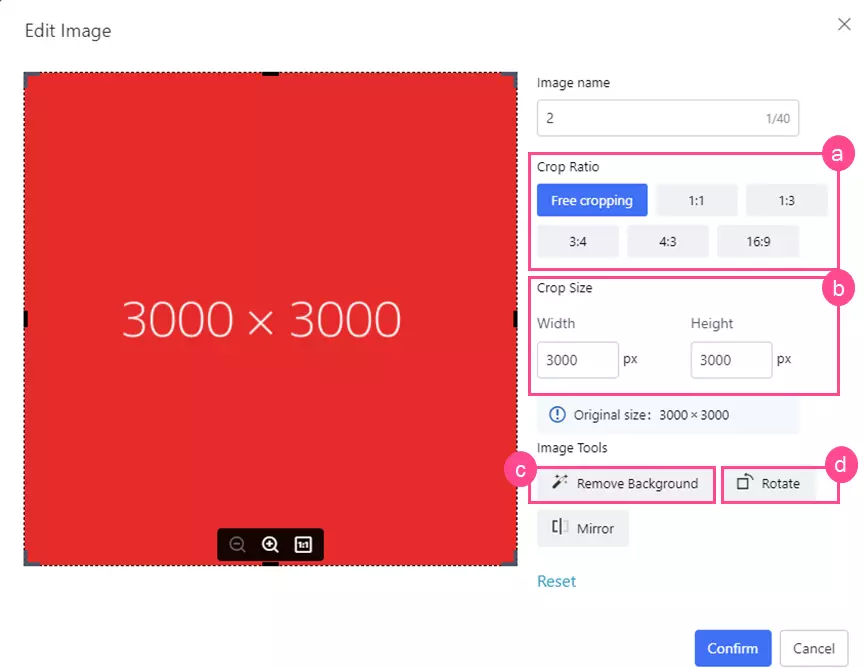This screenshot has width=865, height=669.
Task: Click the zoom out magnifier icon
Action: coord(237,545)
